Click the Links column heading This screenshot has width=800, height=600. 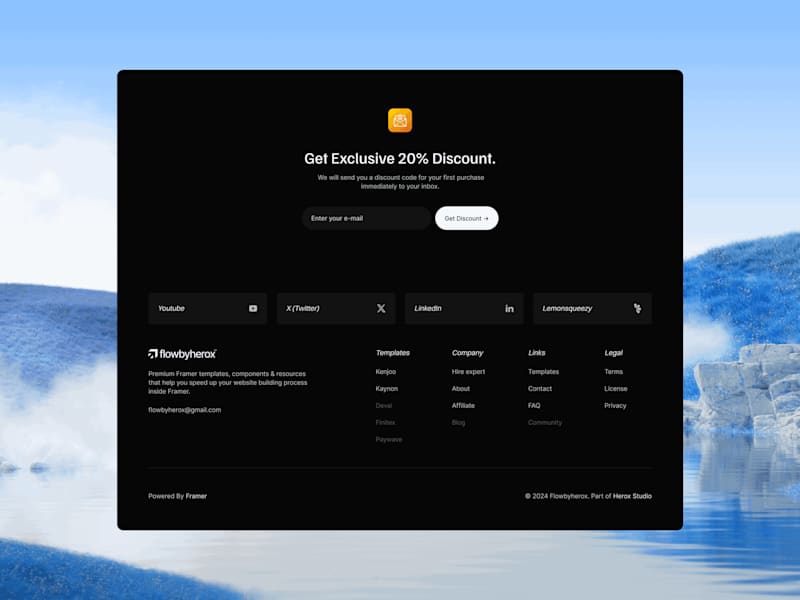[x=537, y=353]
